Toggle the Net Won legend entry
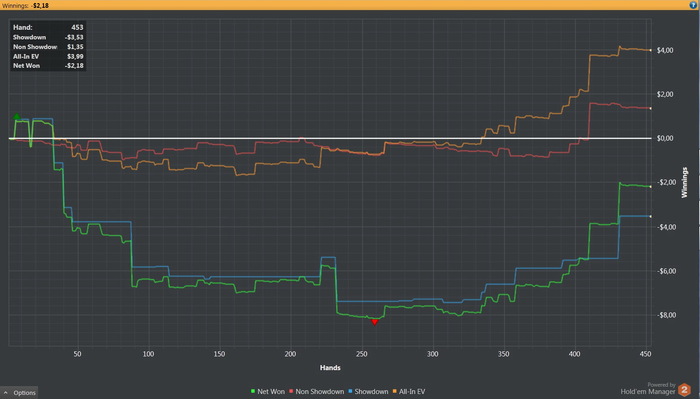Screen dimensions: 700x399 268,391
